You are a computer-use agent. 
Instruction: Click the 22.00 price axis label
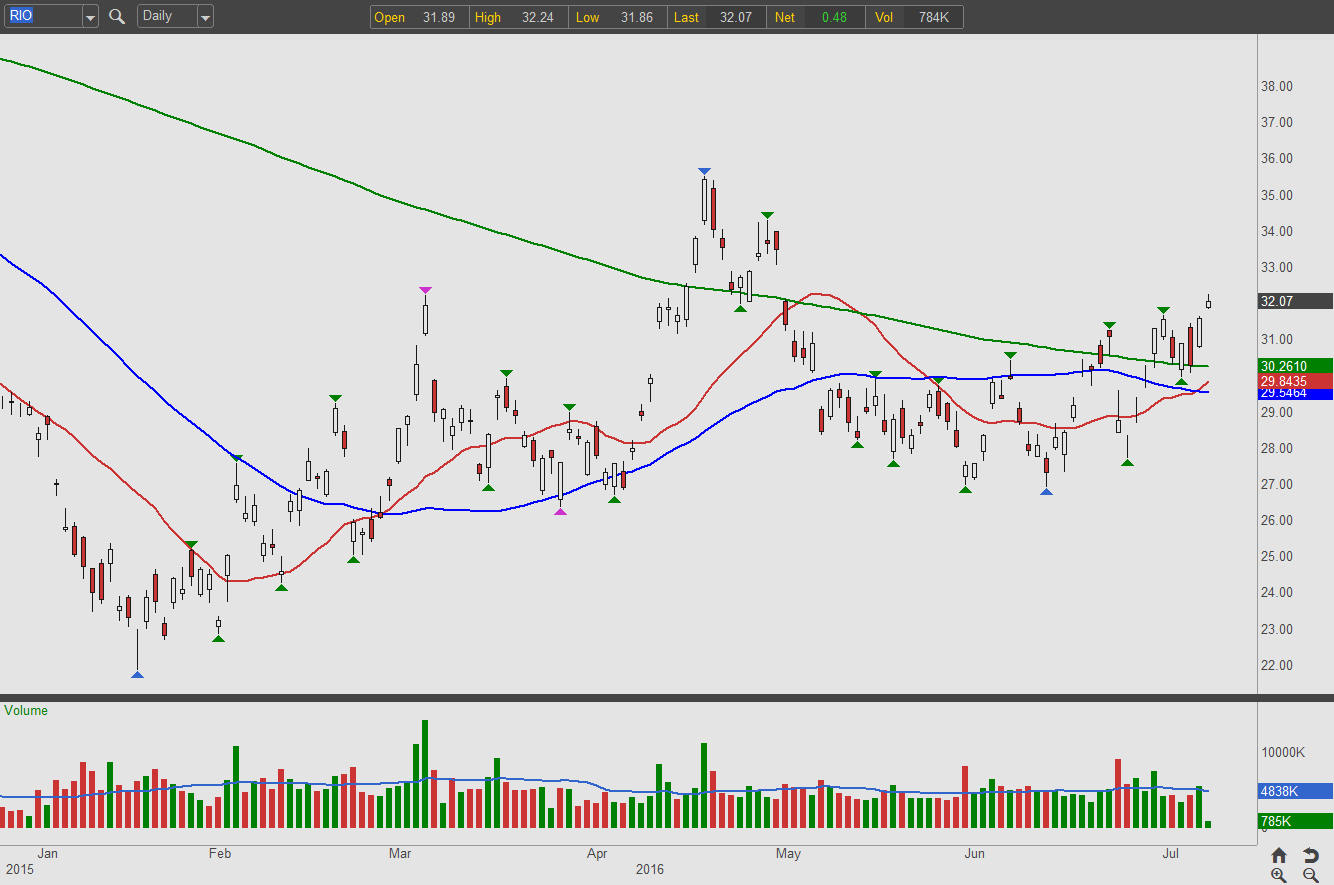tap(1278, 665)
